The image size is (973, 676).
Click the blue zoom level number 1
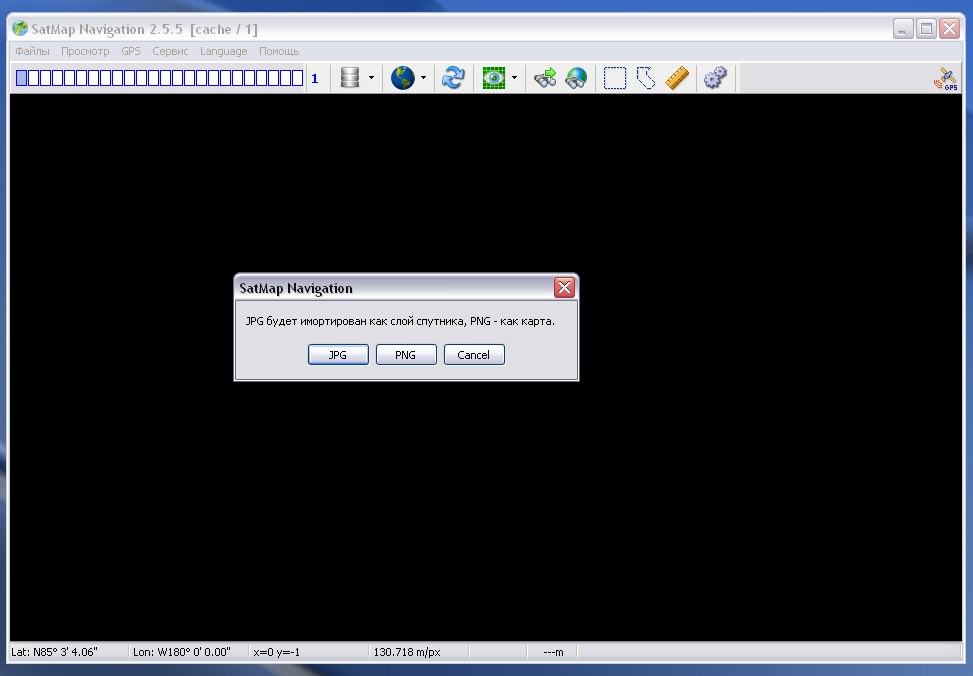coord(315,78)
